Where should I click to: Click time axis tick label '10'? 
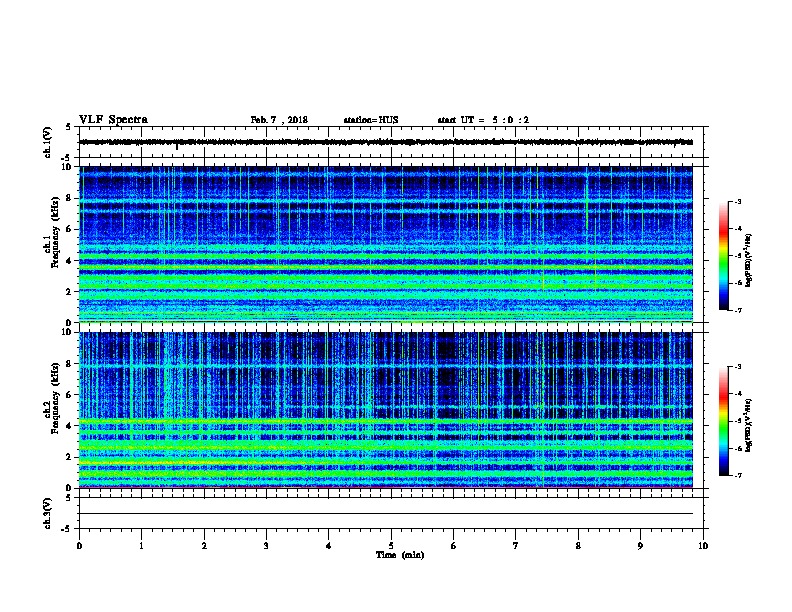coord(703,546)
